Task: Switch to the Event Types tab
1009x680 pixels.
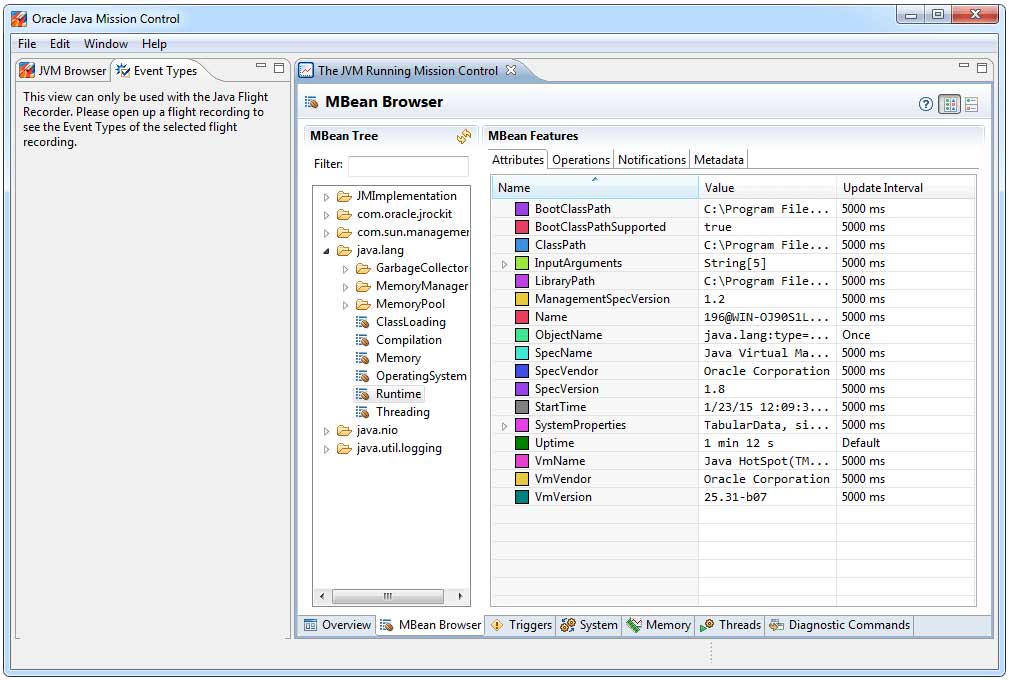Action: [158, 71]
